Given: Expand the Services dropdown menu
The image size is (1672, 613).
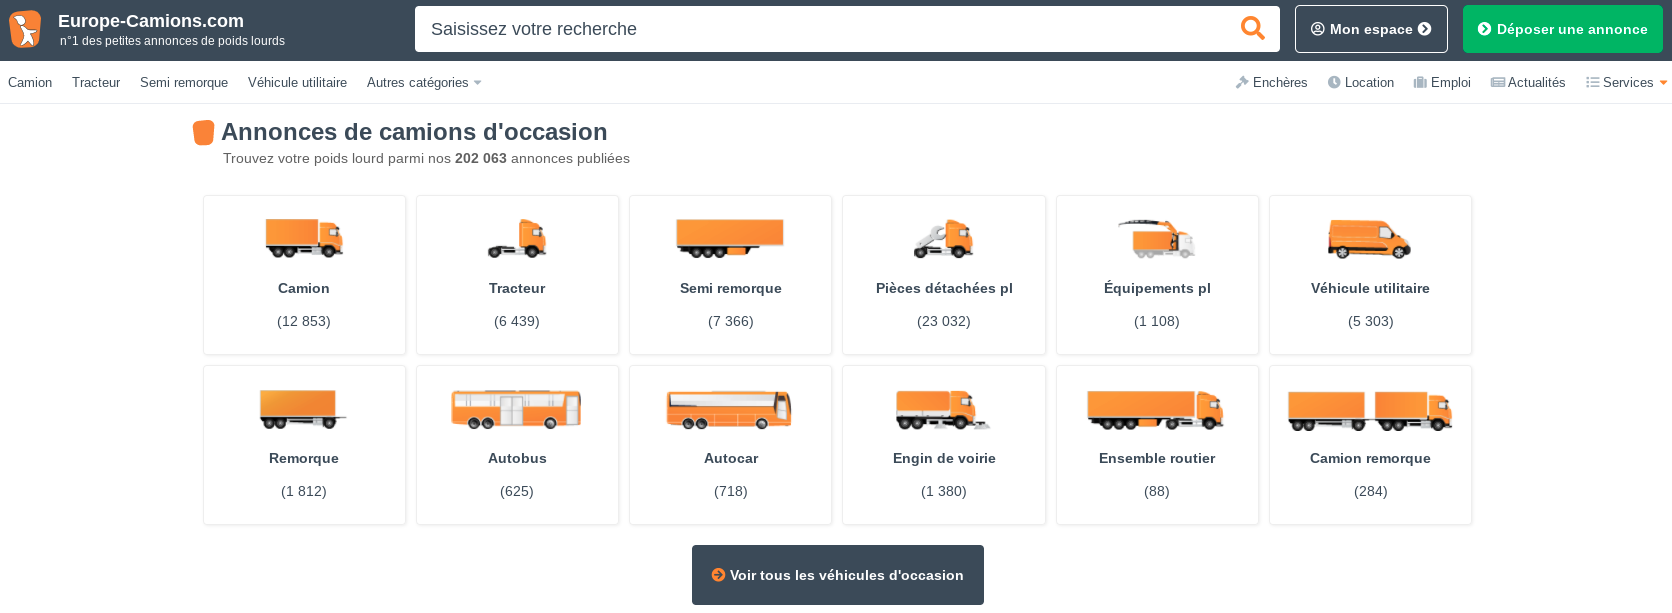Looking at the screenshot, I should [x=1626, y=83].
